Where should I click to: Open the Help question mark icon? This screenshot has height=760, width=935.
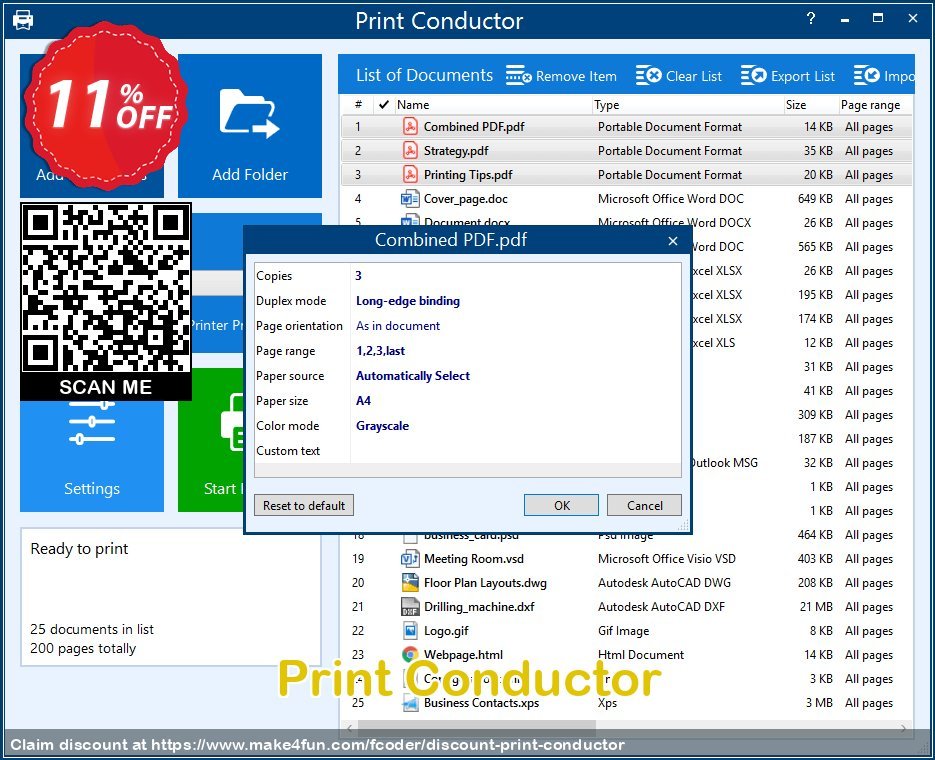point(810,18)
